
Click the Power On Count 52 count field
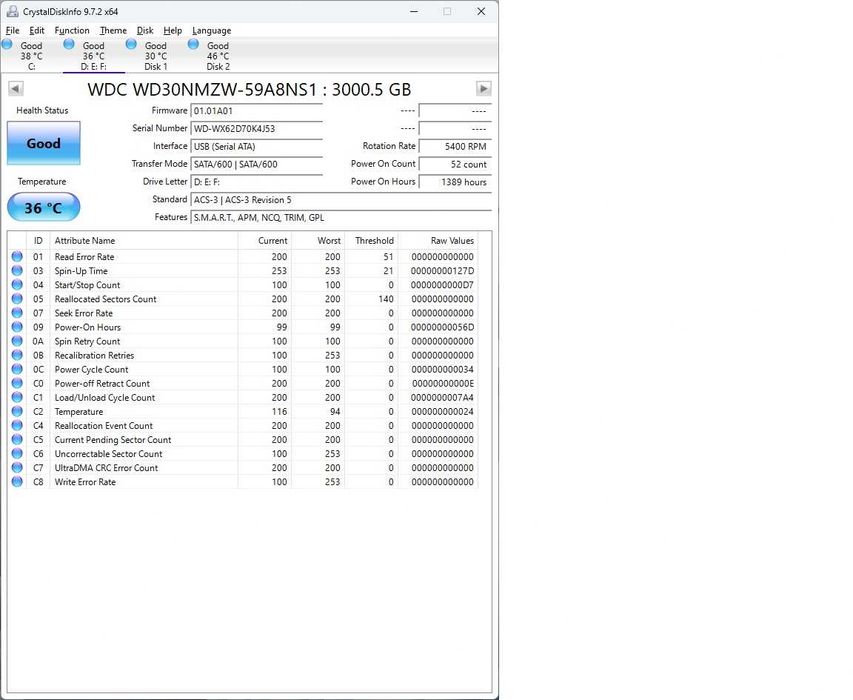point(455,164)
